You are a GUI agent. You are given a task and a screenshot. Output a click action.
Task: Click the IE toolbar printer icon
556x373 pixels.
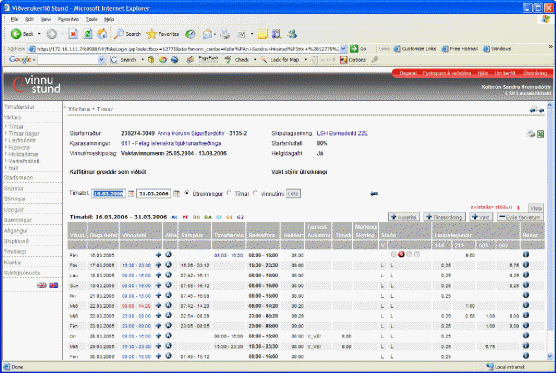coord(225,34)
